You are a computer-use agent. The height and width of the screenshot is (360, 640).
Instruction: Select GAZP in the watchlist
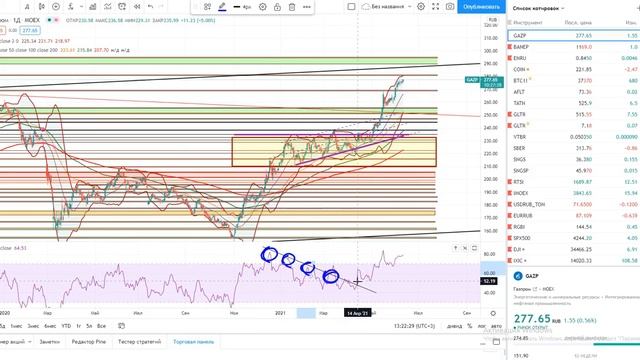573,36
